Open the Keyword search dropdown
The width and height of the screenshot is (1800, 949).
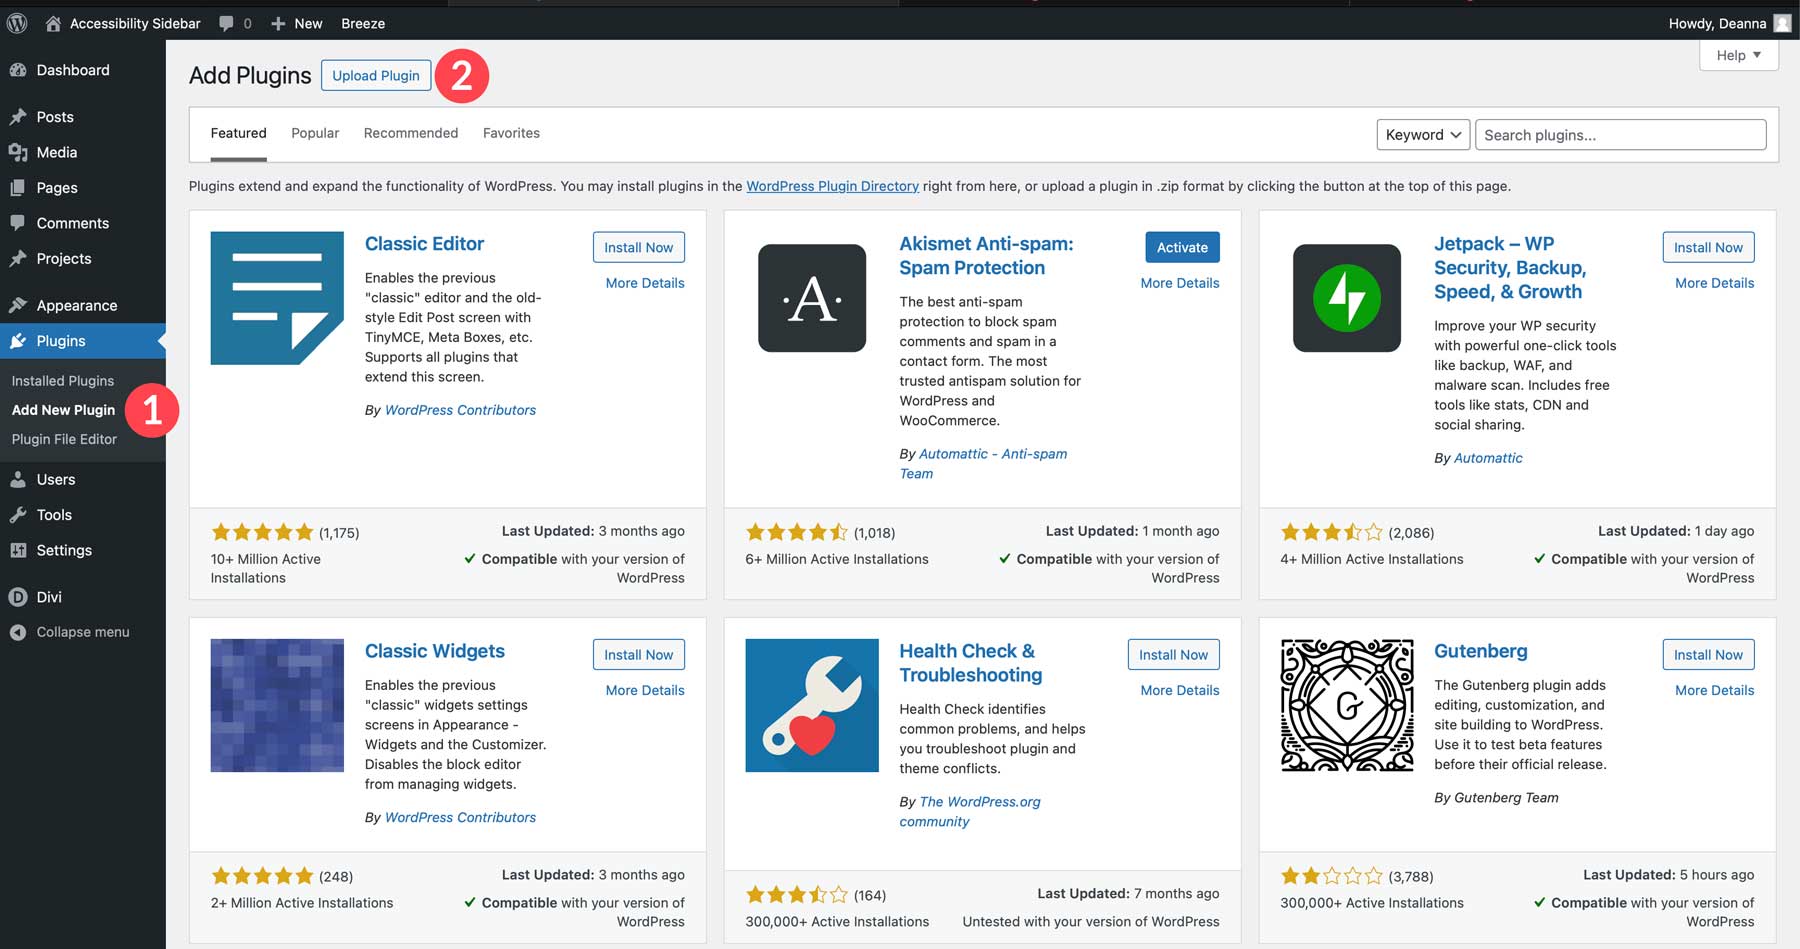click(x=1422, y=134)
